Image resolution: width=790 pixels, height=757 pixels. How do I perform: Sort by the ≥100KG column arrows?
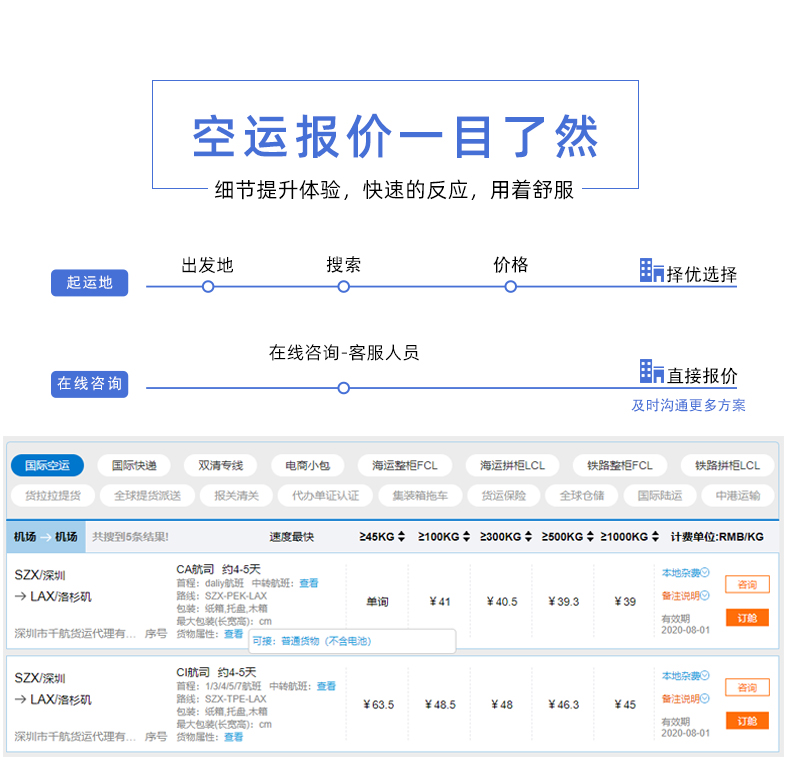pos(462,537)
